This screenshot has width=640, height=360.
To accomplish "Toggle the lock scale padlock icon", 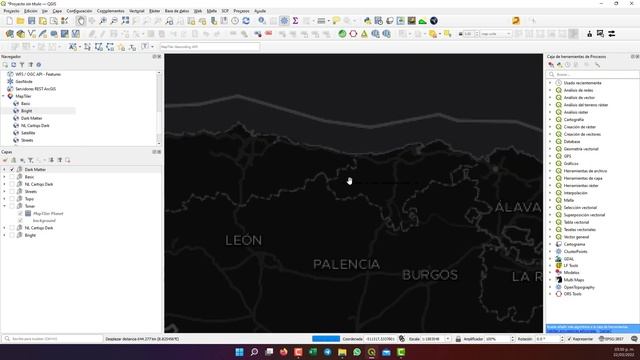I will coord(458,339).
